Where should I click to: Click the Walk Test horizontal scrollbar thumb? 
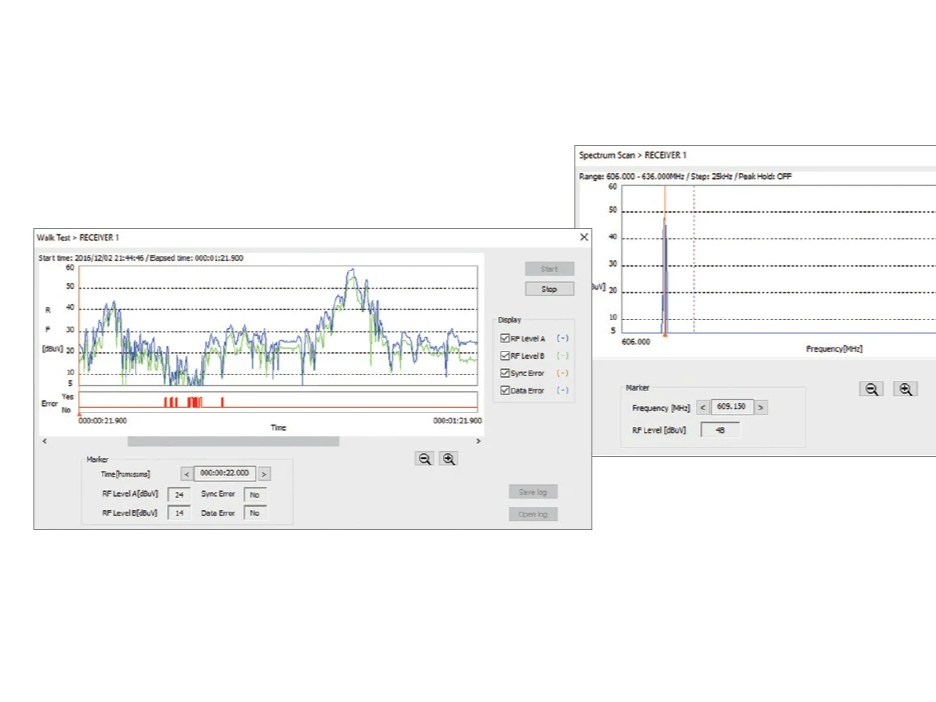click(x=233, y=441)
